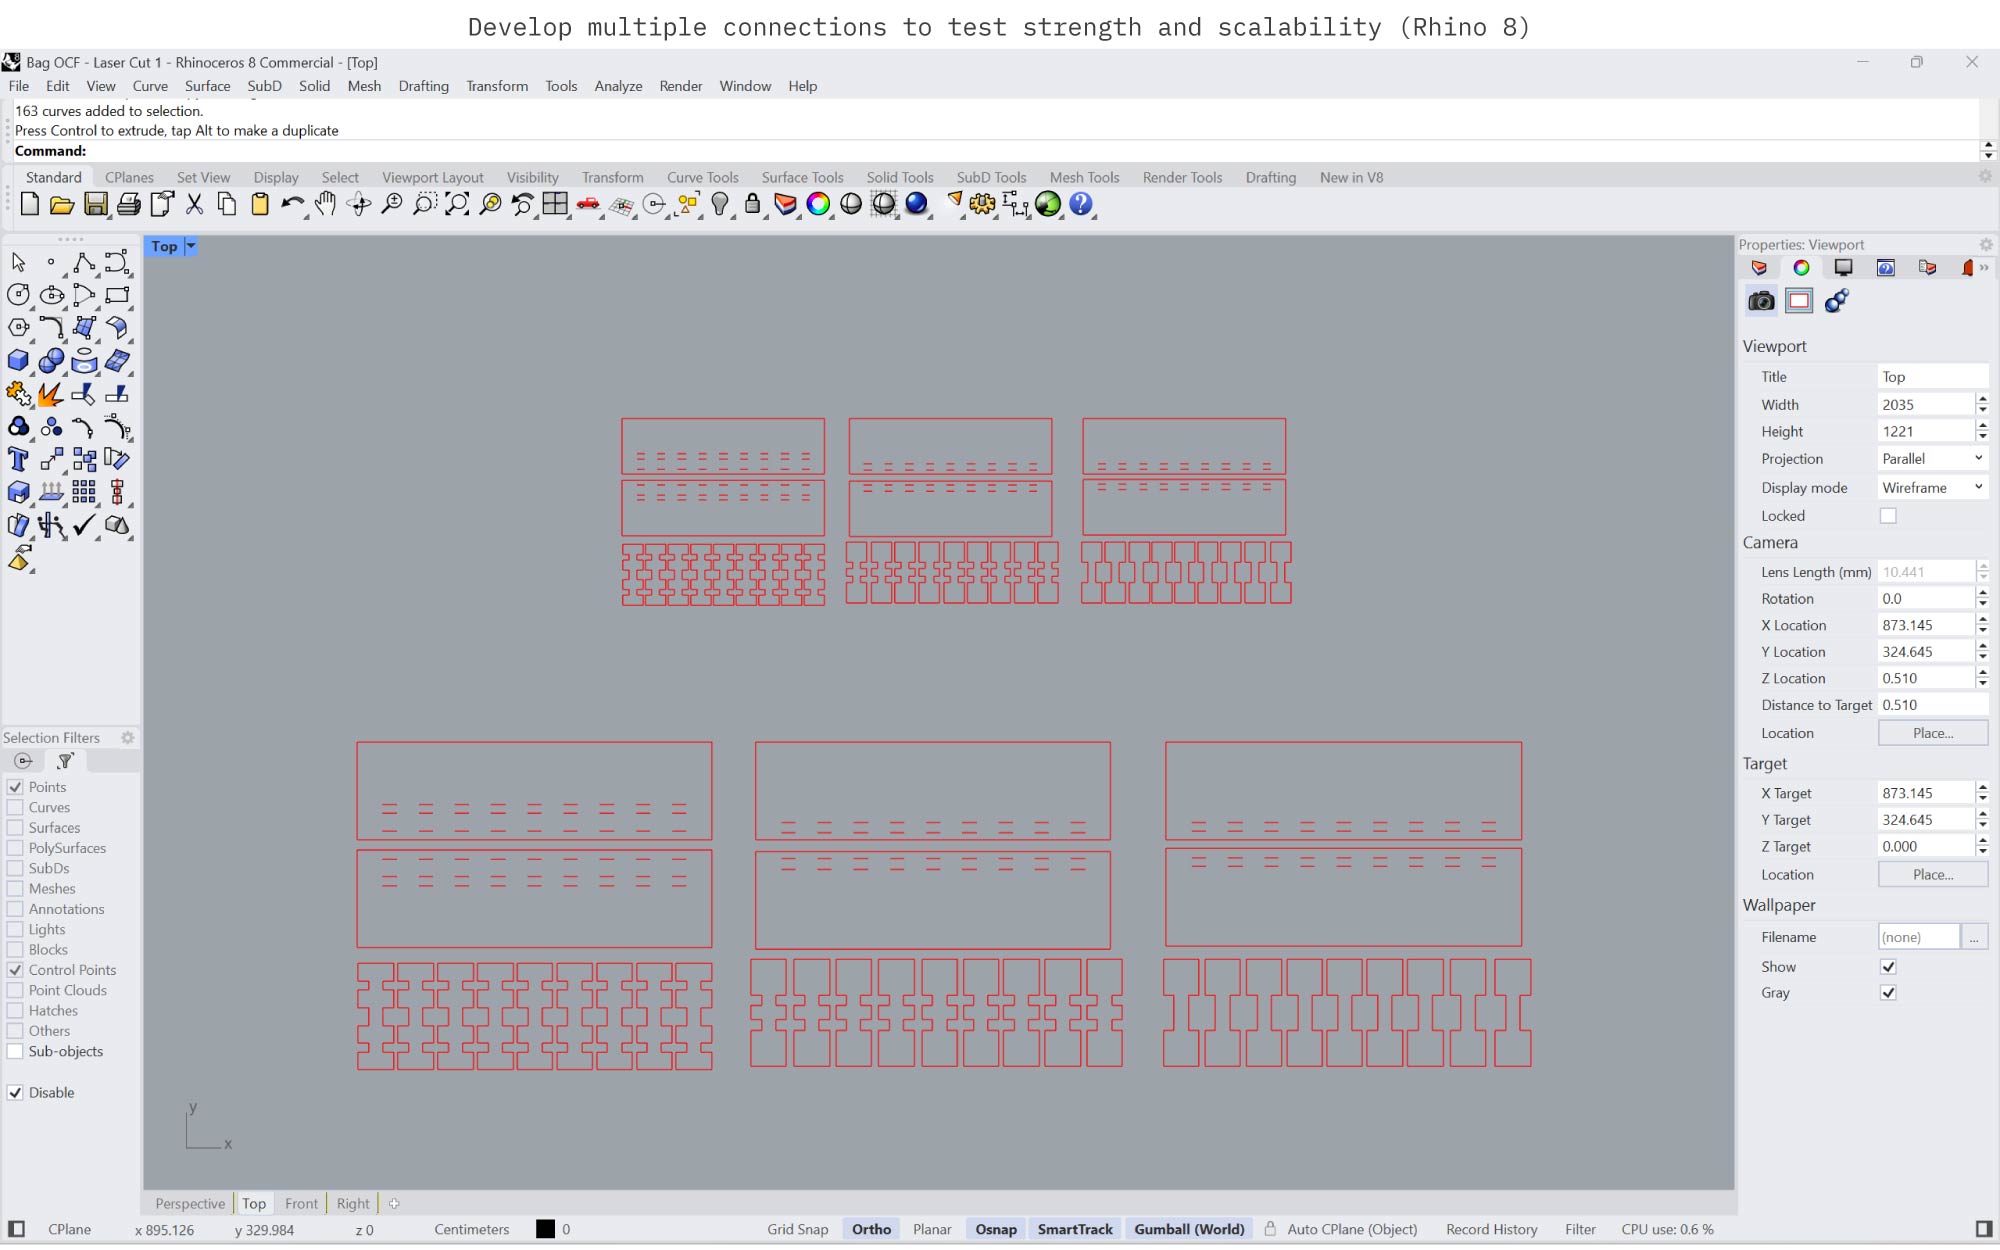The width and height of the screenshot is (2000, 1250).
Task: Toggle the Locked viewport checkbox
Action: (x=1888, y=516)
